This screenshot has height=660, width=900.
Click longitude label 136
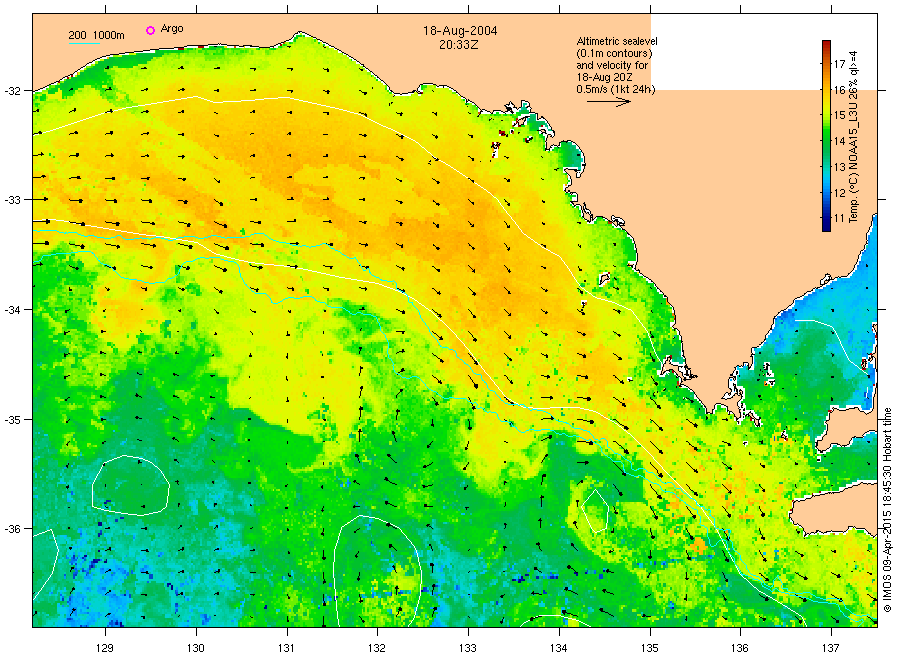pos(740,648)
